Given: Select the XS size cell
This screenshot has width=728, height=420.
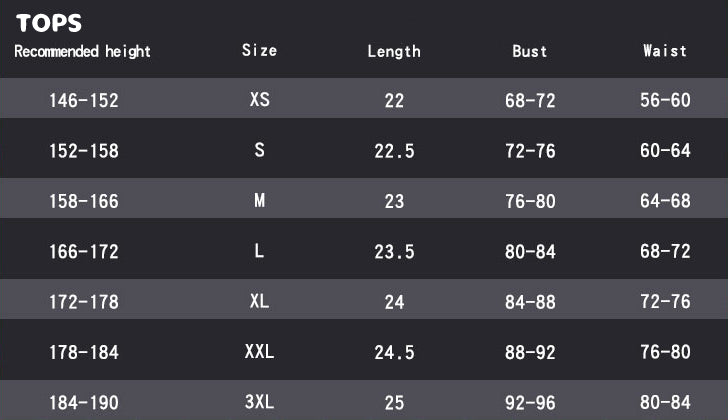Looking at the screenshot, I should click(259, 100).
